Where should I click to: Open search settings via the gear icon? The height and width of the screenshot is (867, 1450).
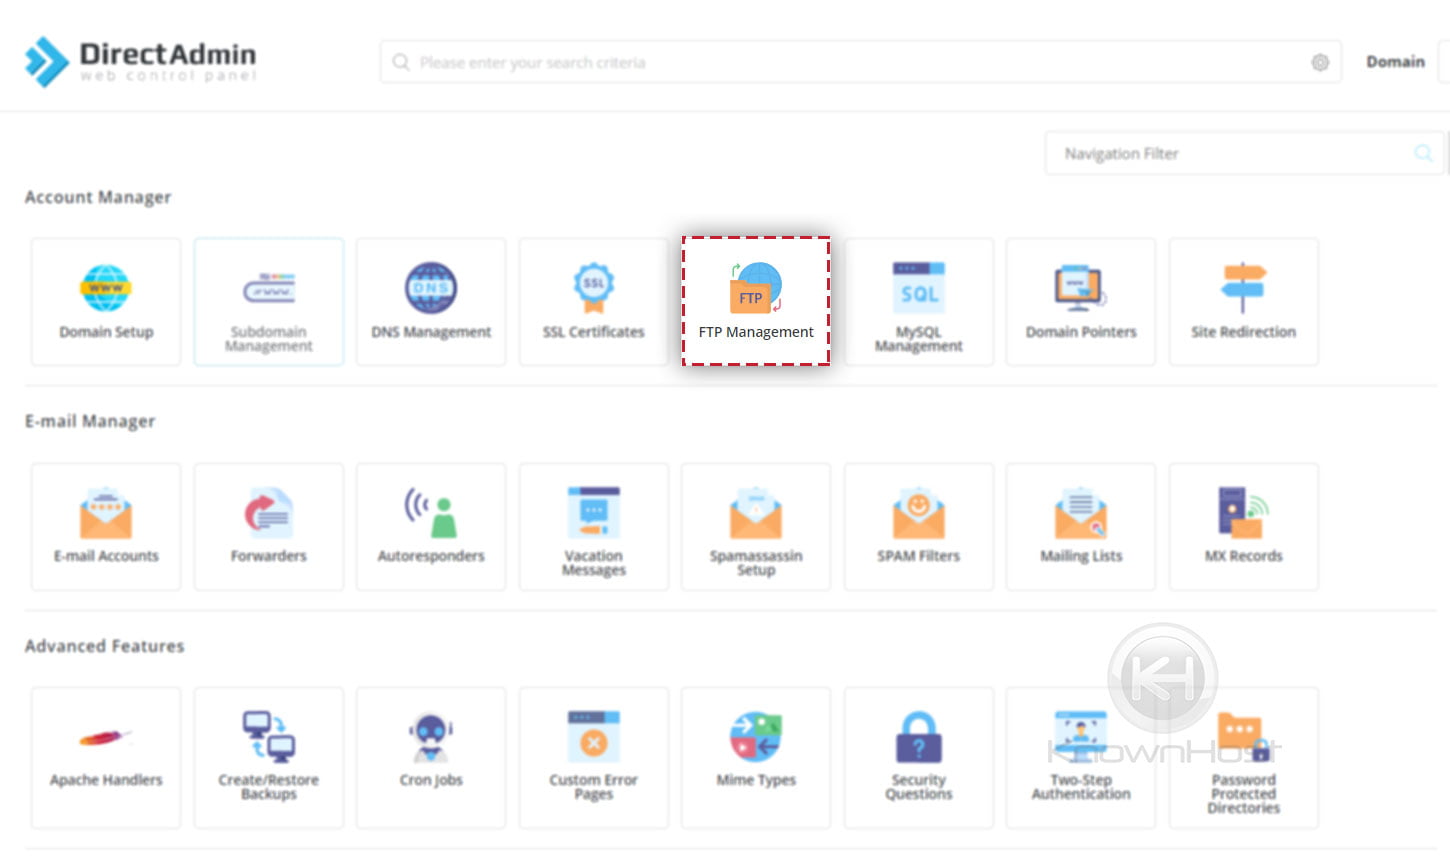click(1320, 61)
